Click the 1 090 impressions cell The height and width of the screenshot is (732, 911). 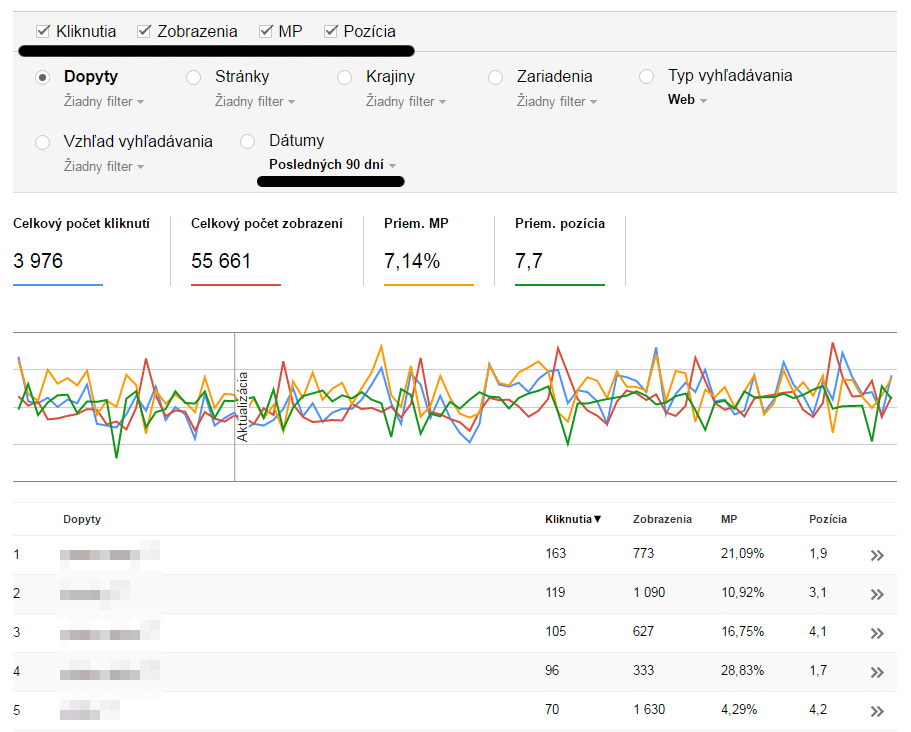click(x=649, y=592)
